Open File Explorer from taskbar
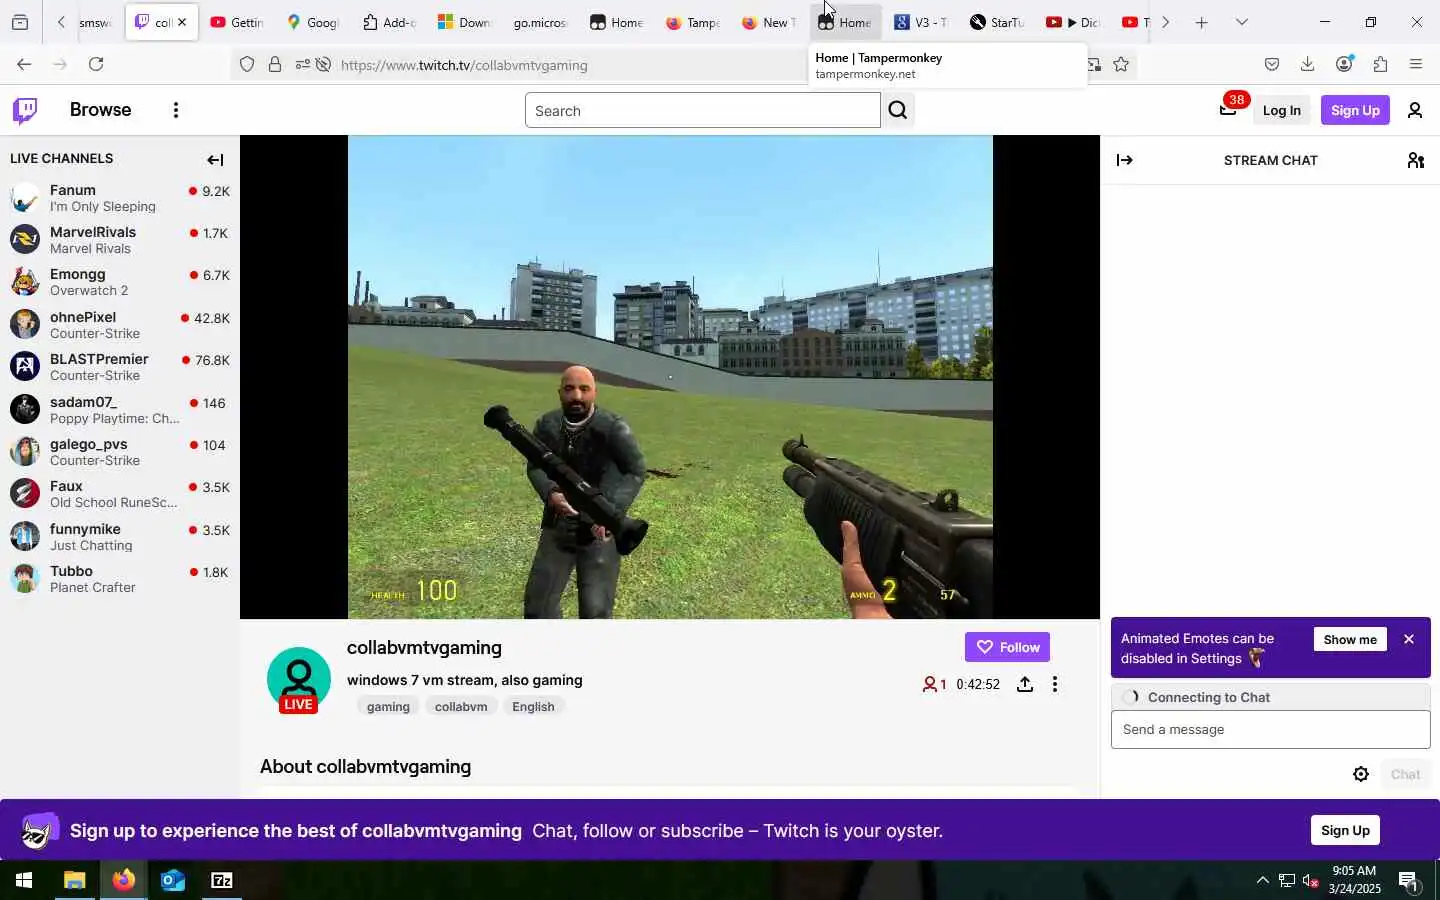Viewport: 1440px width, 900px height. tap(74, 880)
